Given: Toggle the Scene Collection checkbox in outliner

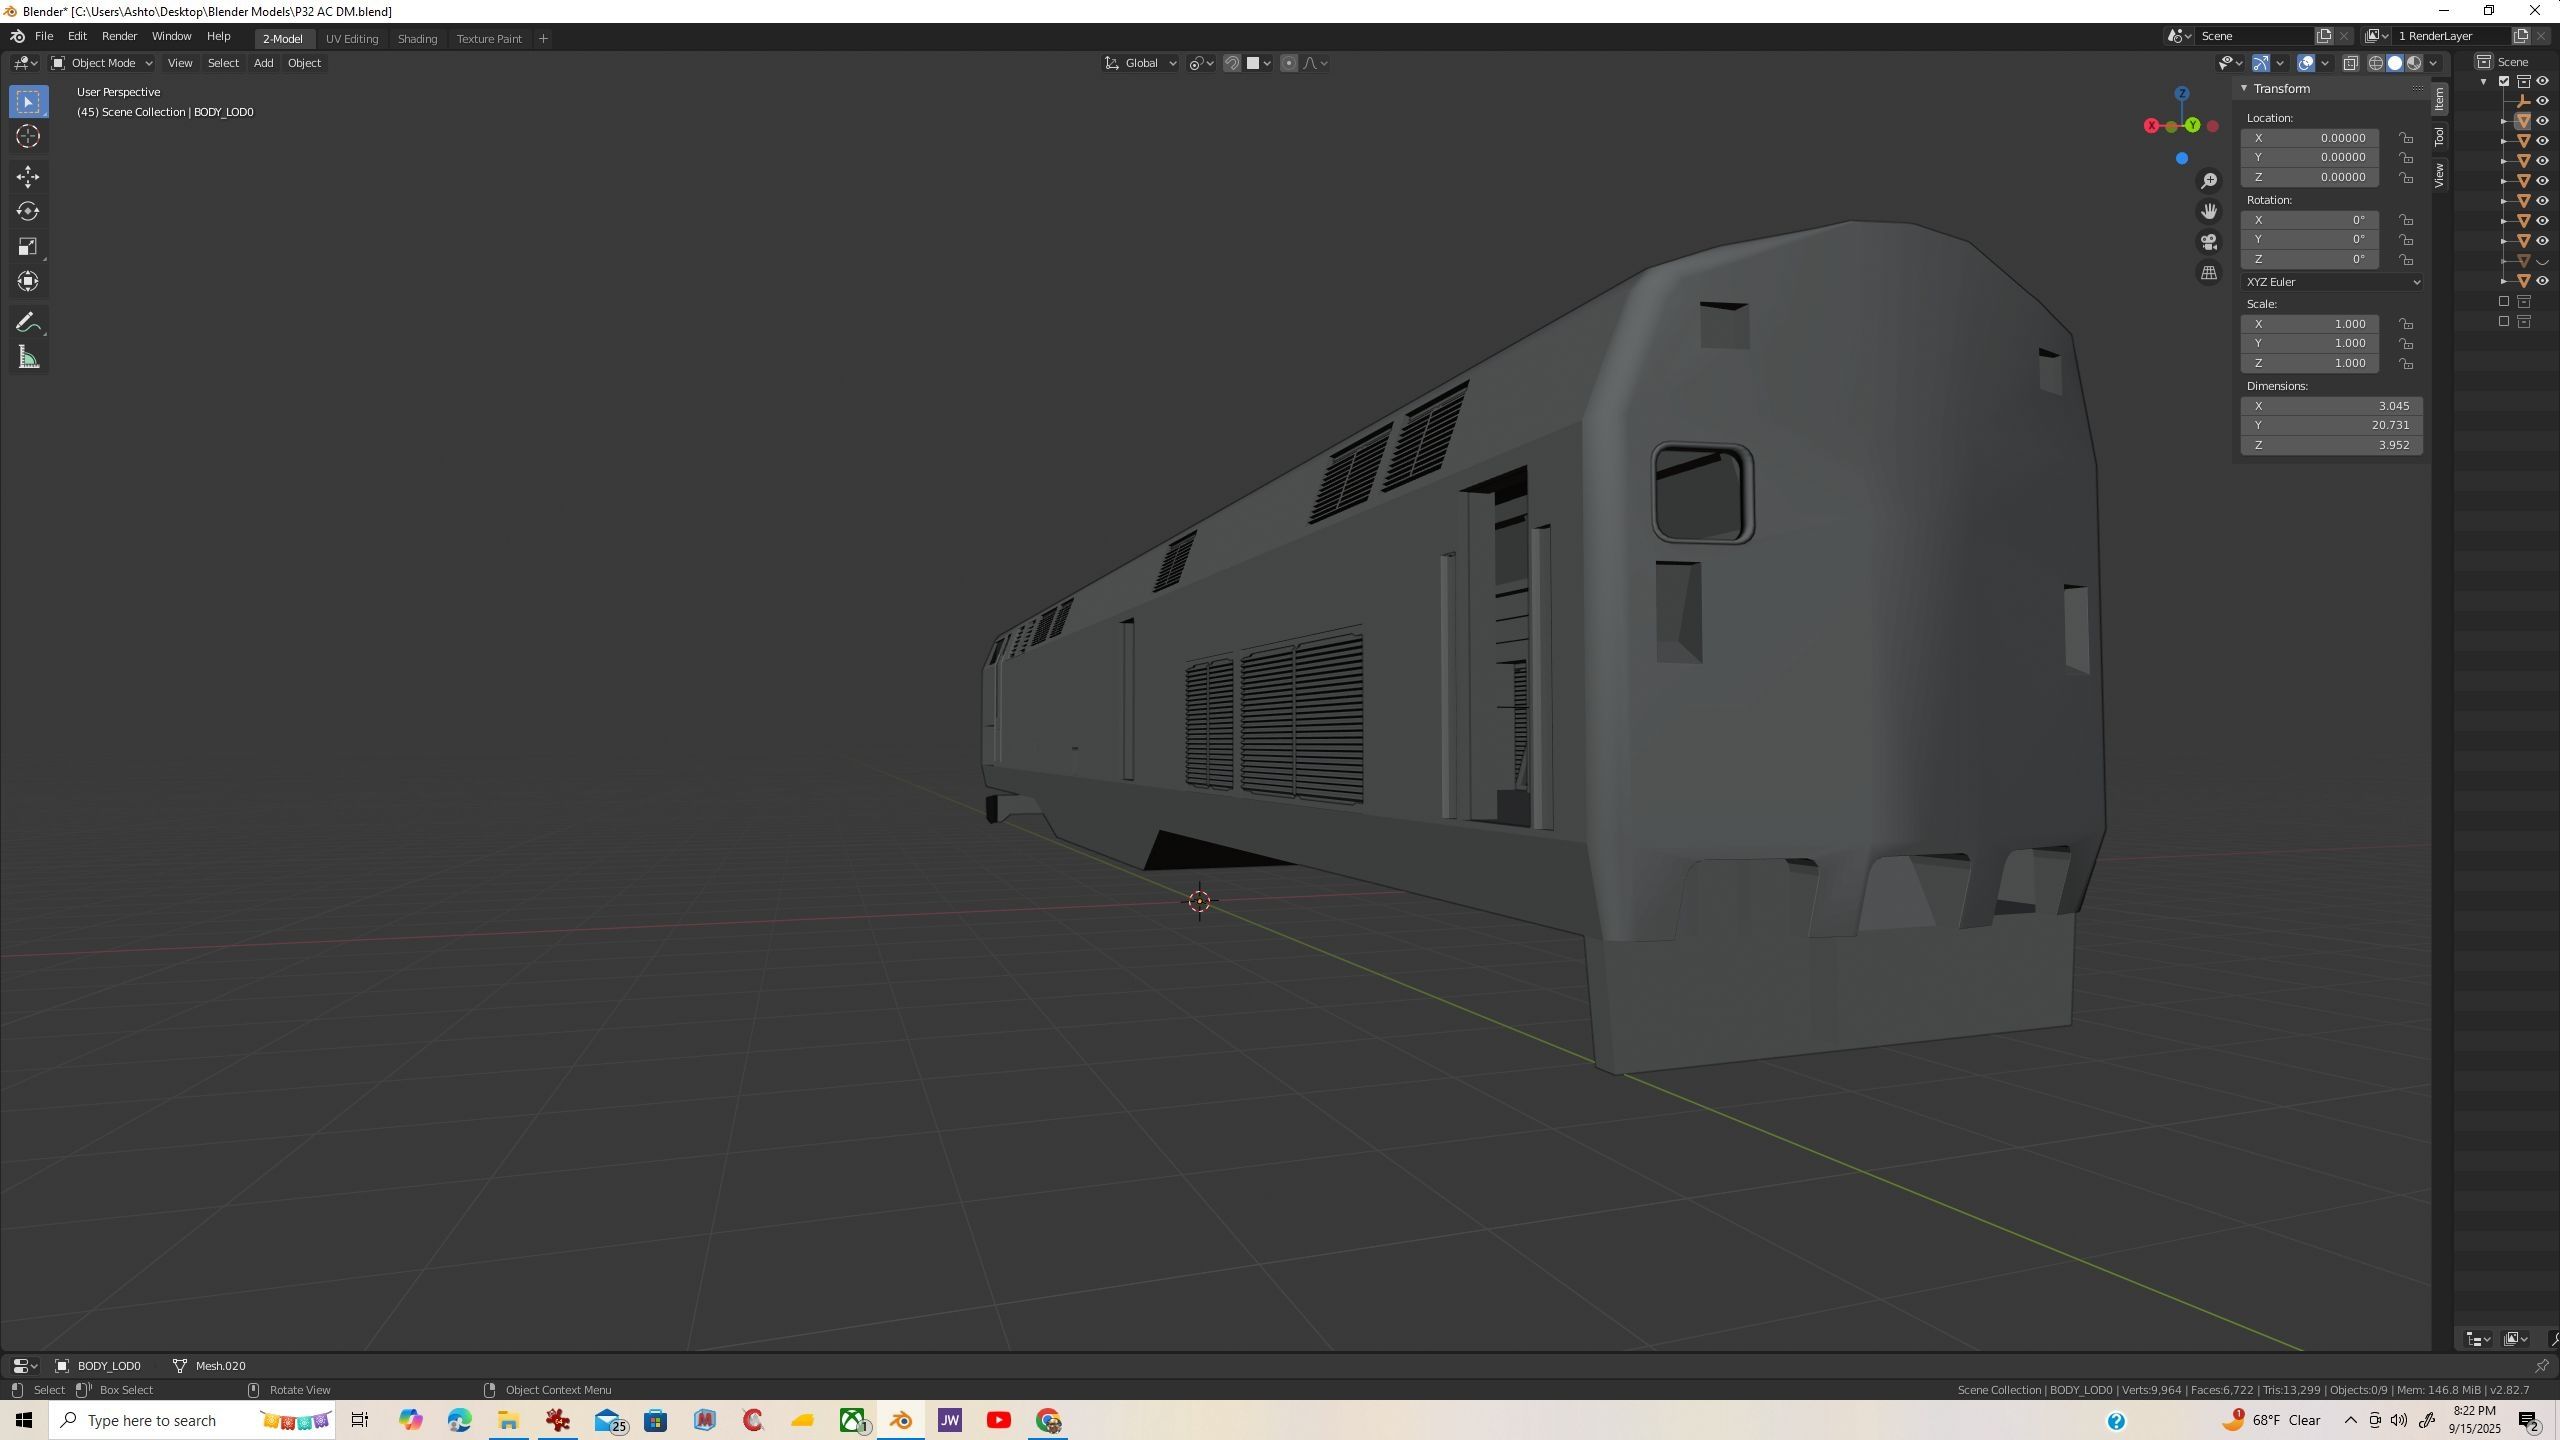Looking at the screenshot, I should coord(2504,81).
